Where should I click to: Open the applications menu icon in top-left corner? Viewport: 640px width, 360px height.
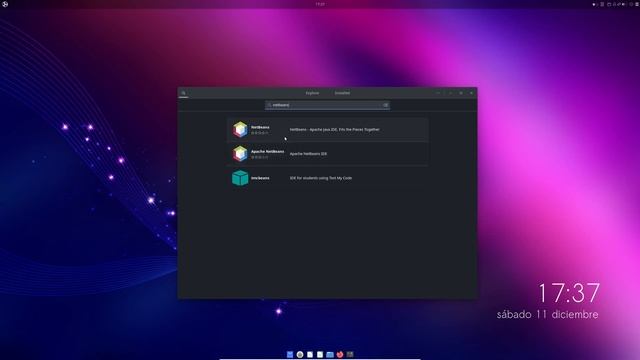tap(5, 4)
